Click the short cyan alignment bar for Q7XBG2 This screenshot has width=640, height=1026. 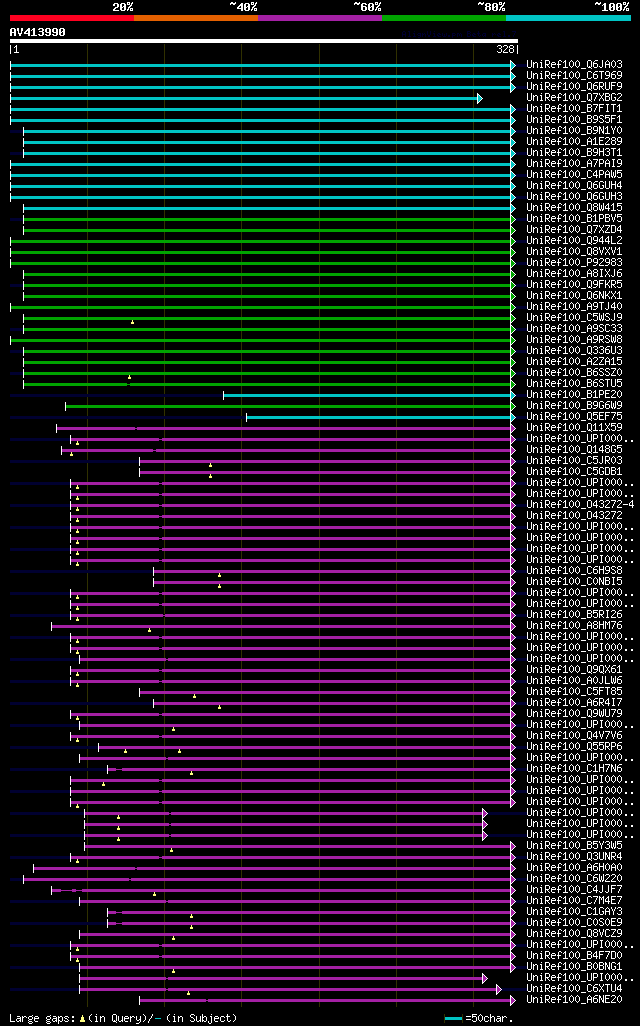click(246, 98)
